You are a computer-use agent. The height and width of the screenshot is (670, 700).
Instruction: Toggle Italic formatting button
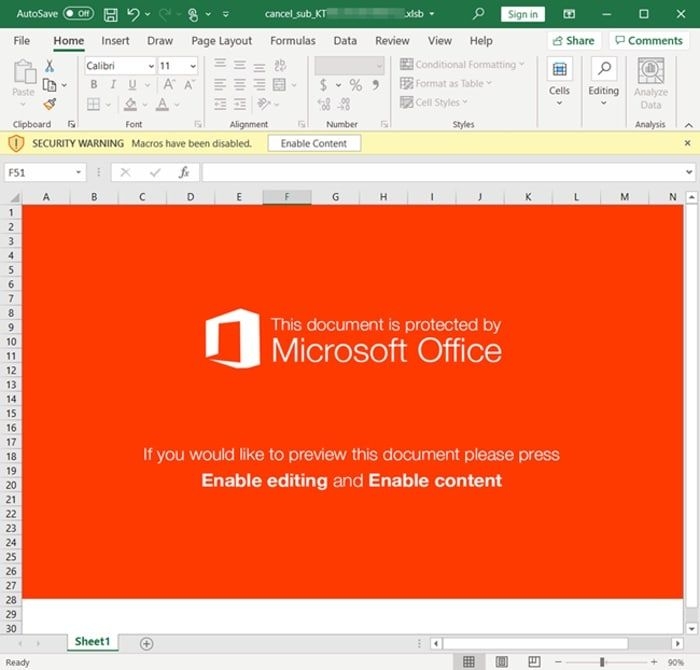113,84
